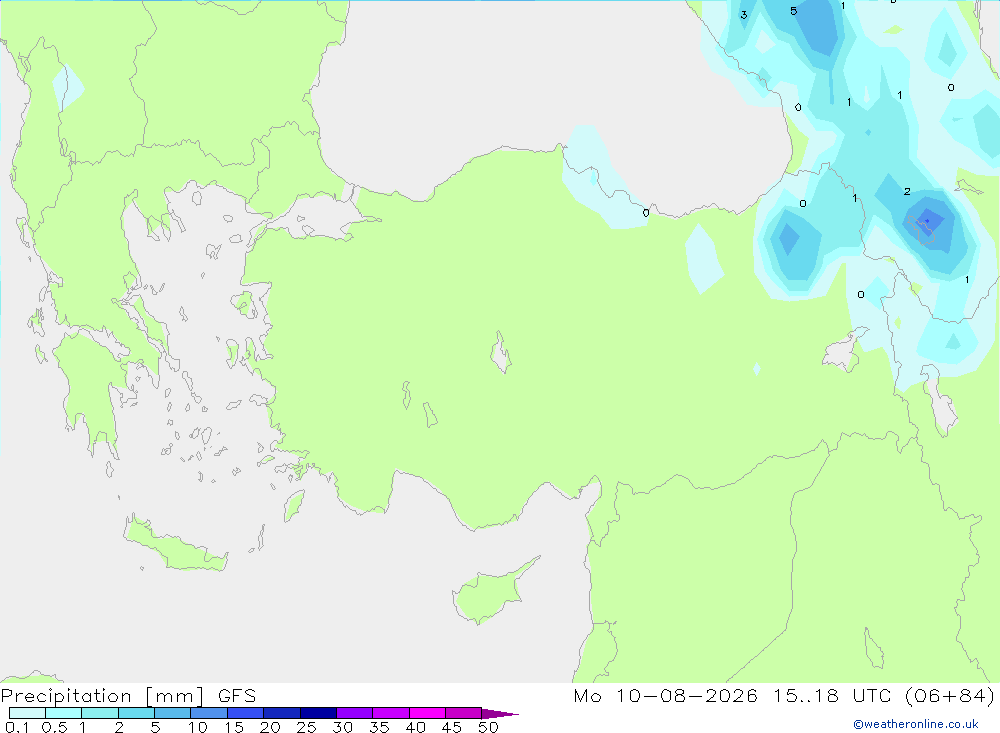
Task: Click the 45–50 mm dark magenta swatch
Action: [464, 713]
